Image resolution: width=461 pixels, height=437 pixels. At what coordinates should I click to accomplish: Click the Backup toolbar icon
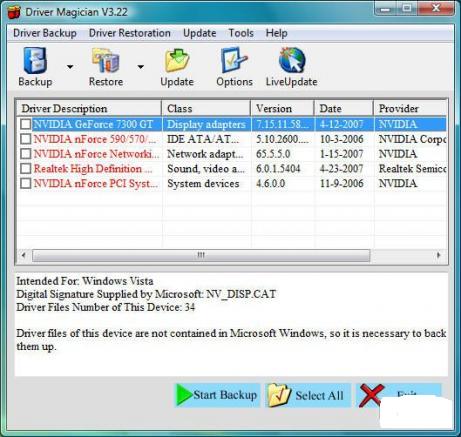point(35,61)
